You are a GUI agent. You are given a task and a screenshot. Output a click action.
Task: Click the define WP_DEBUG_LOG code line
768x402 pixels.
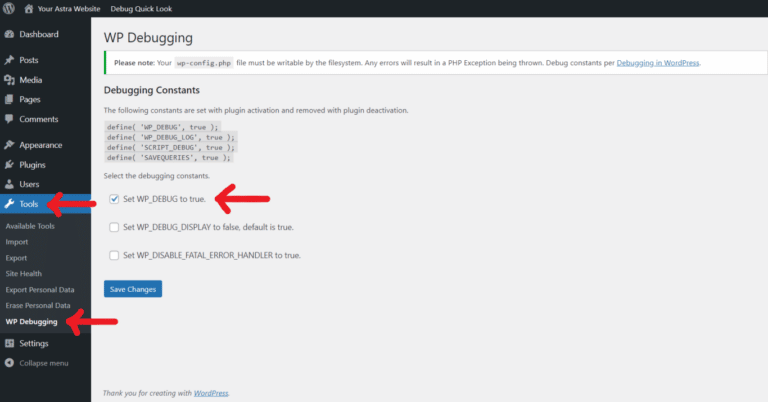tap(171, 137)
